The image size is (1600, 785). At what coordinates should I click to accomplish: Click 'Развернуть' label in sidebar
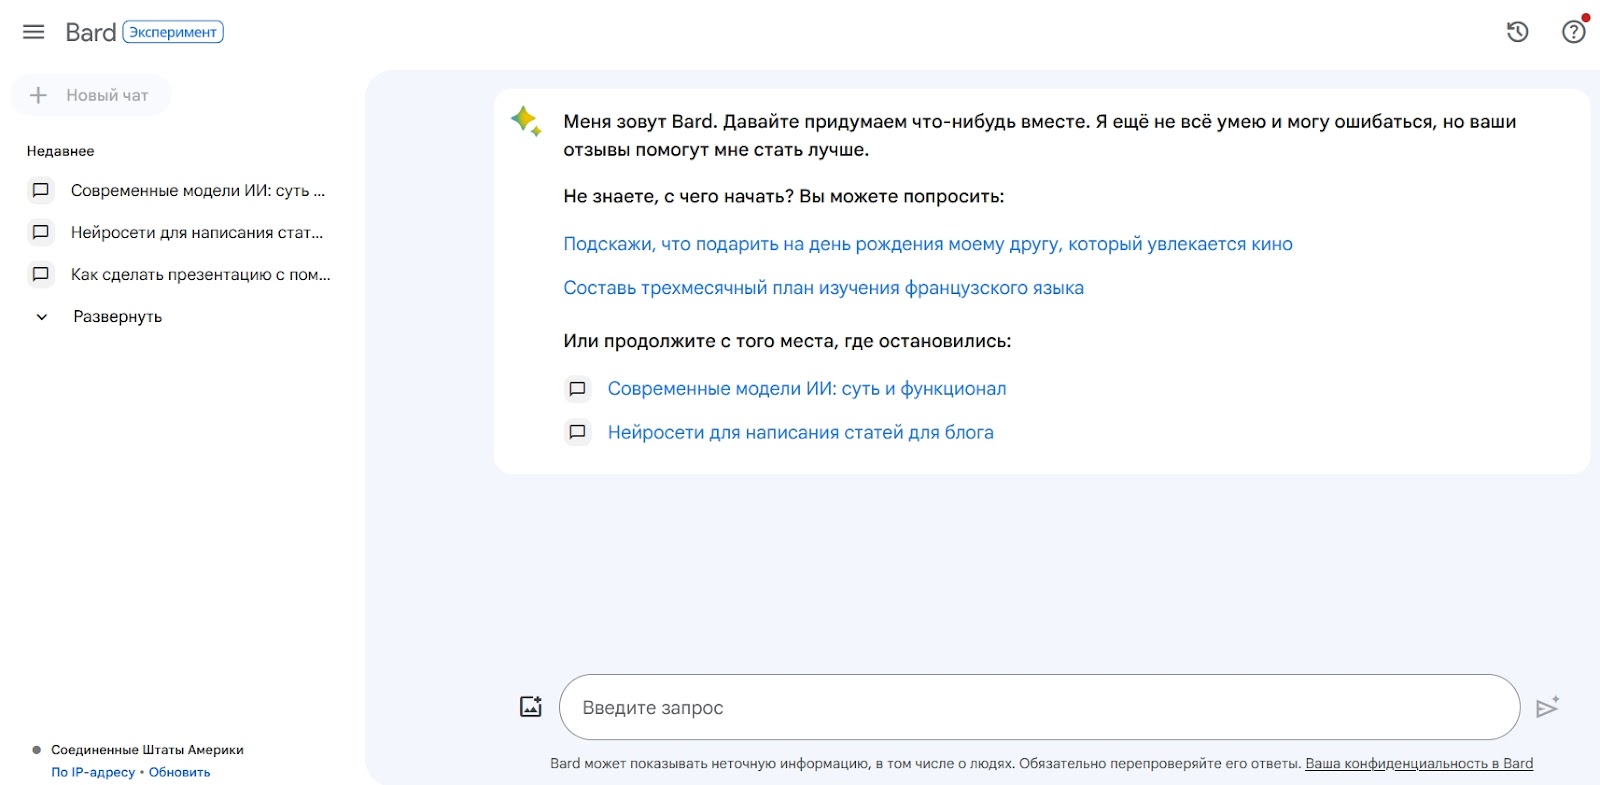point(118,317)
